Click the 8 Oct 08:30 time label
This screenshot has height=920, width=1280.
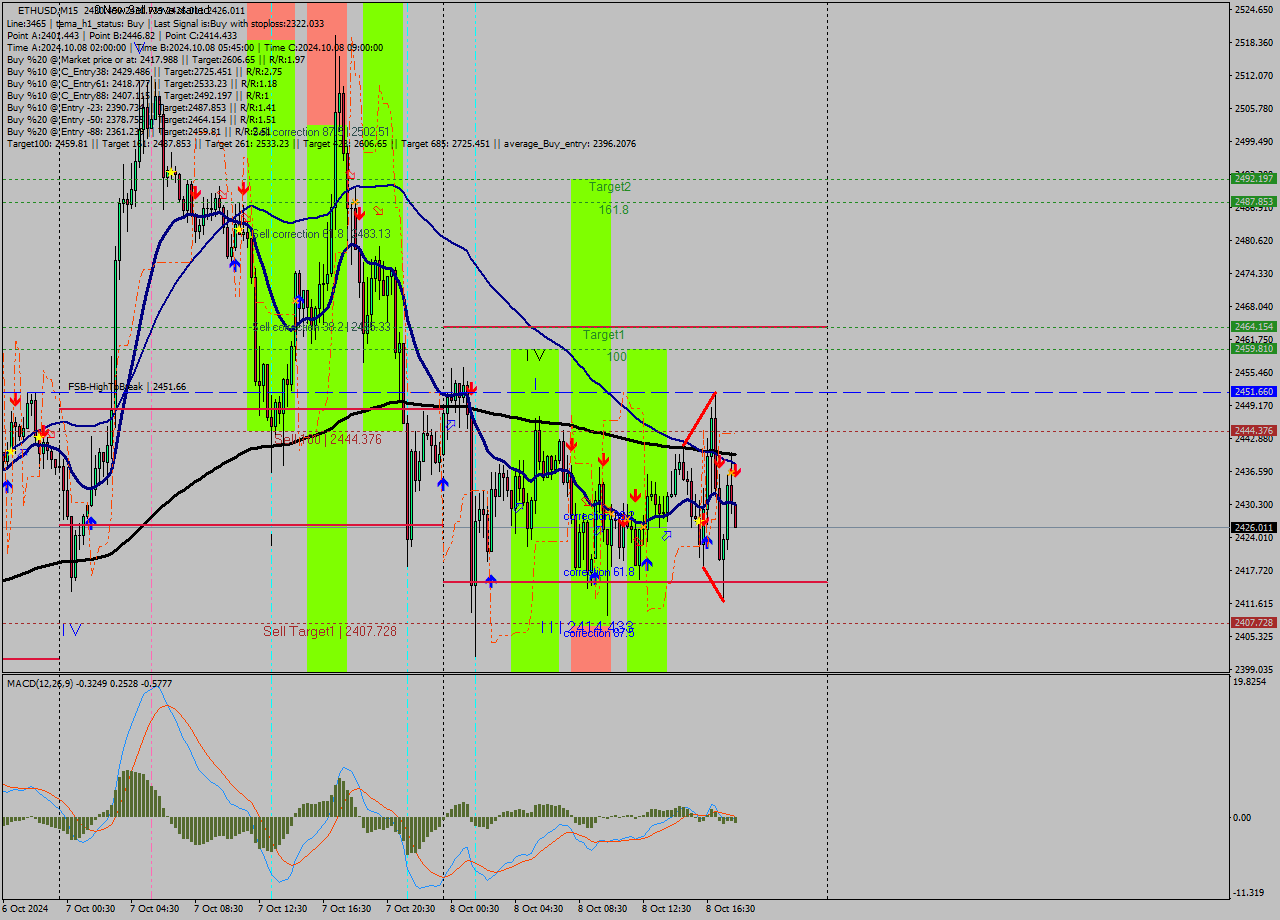tap(603, 909)
